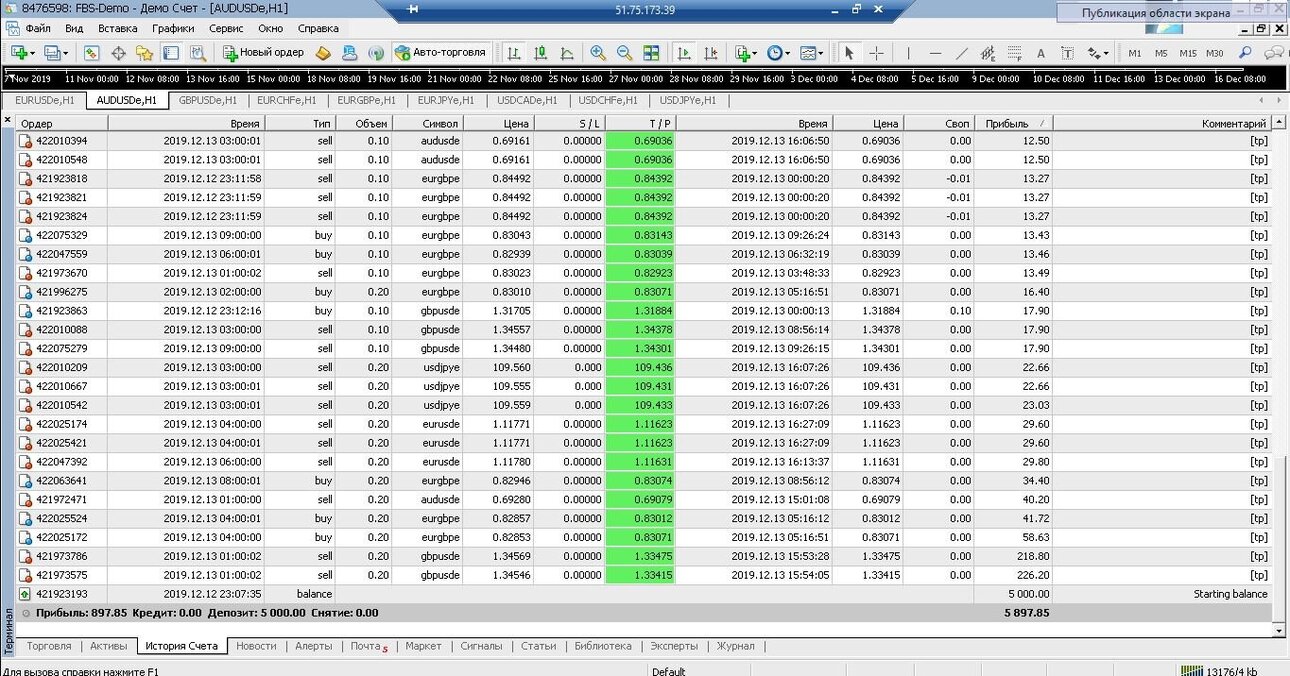Switch to line chart mode
The width and height of the screenshot is (1290, 676).
click(567, 53)
